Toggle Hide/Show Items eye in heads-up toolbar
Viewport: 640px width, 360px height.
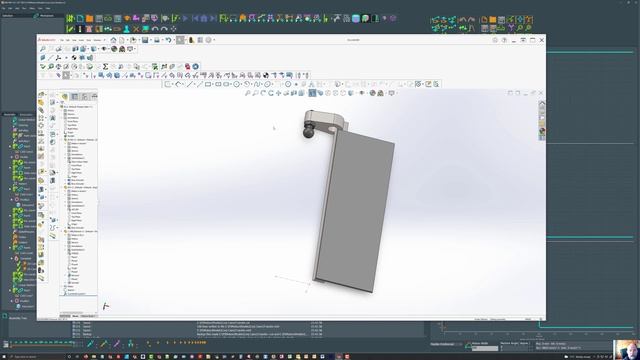pyautogui.click(x=362, y=93)
